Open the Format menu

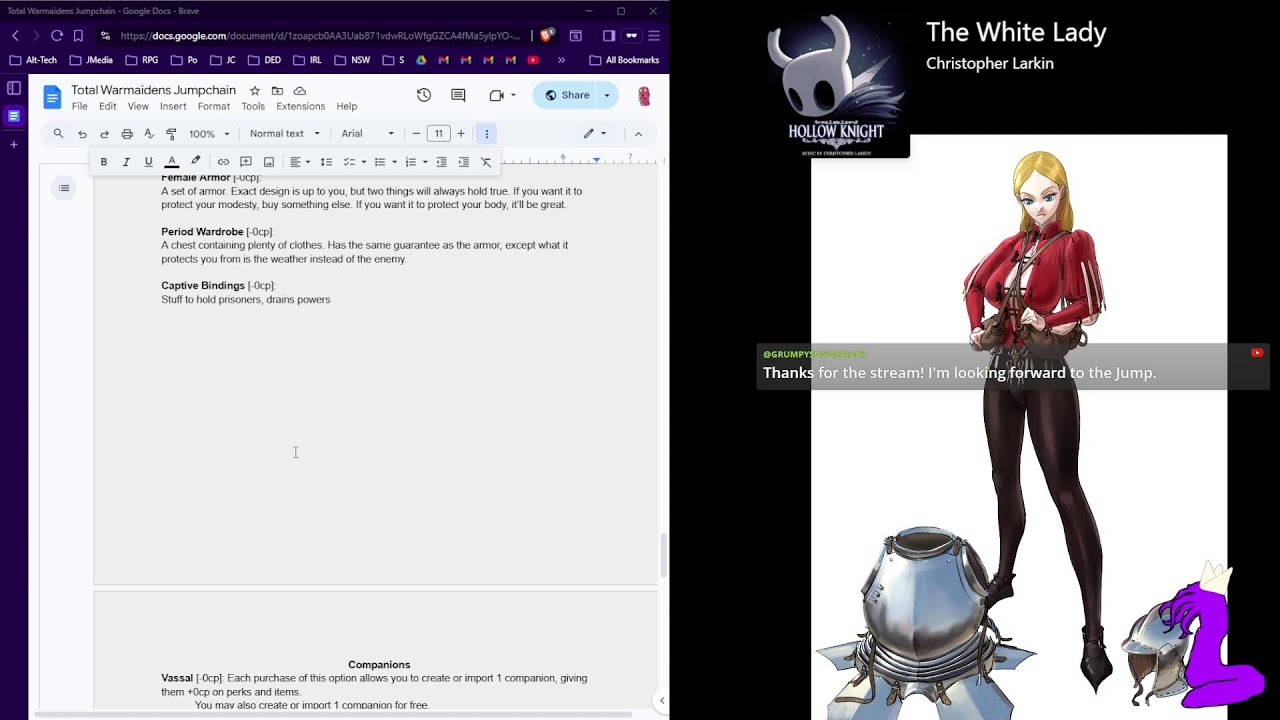[x=213, y=106]
